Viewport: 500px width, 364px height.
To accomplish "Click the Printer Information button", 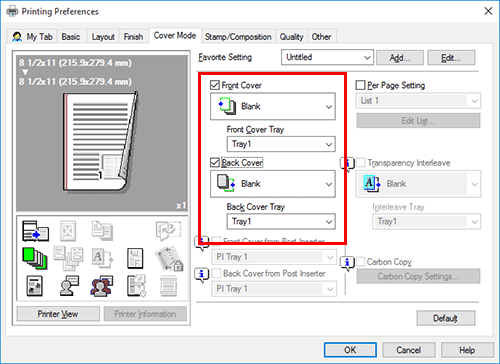I will tap(145, 314).
